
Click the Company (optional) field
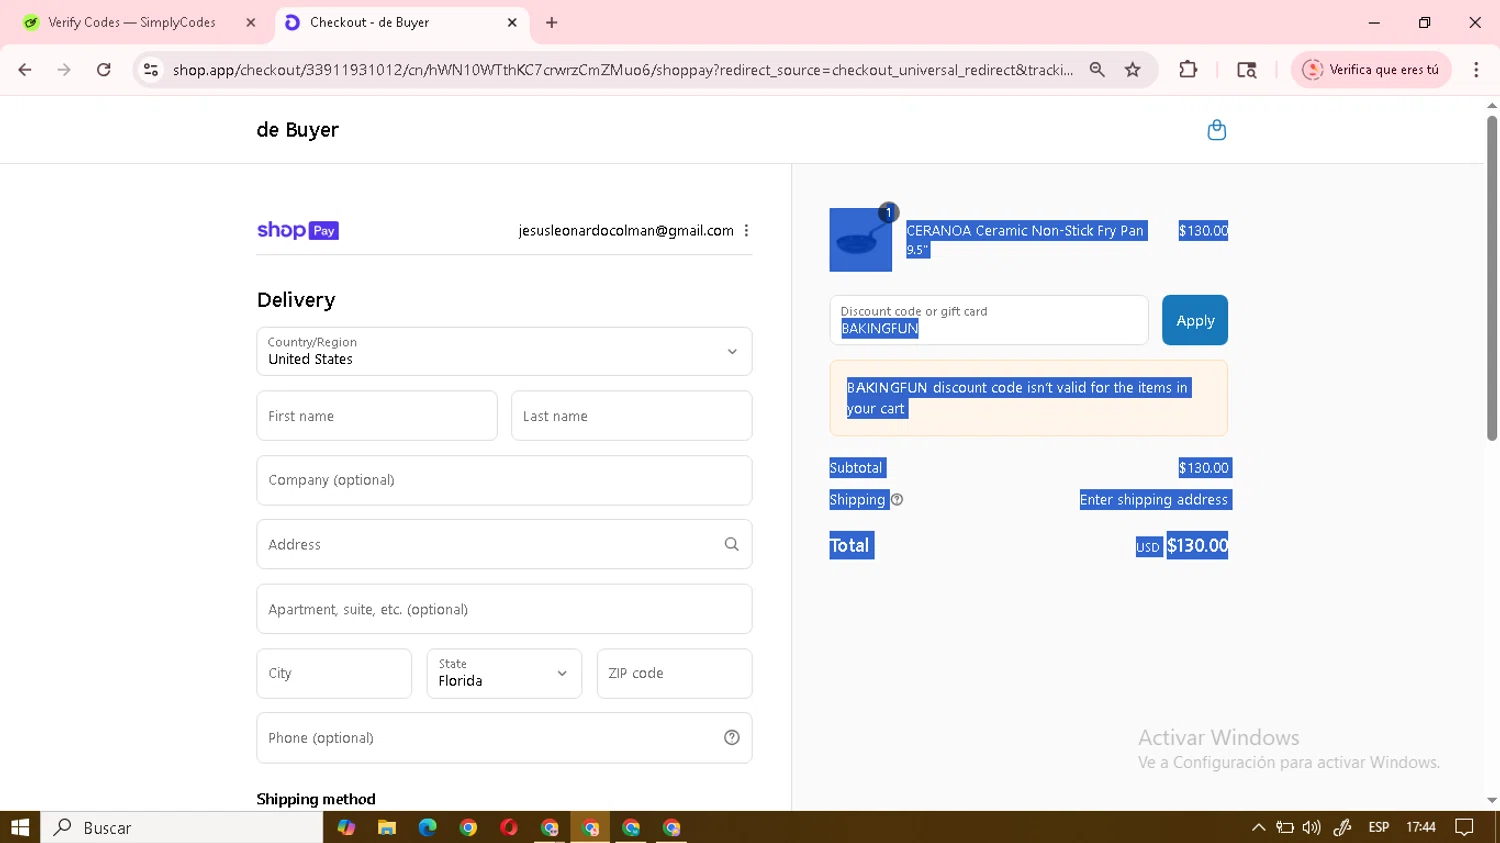[x=504, y=480]
